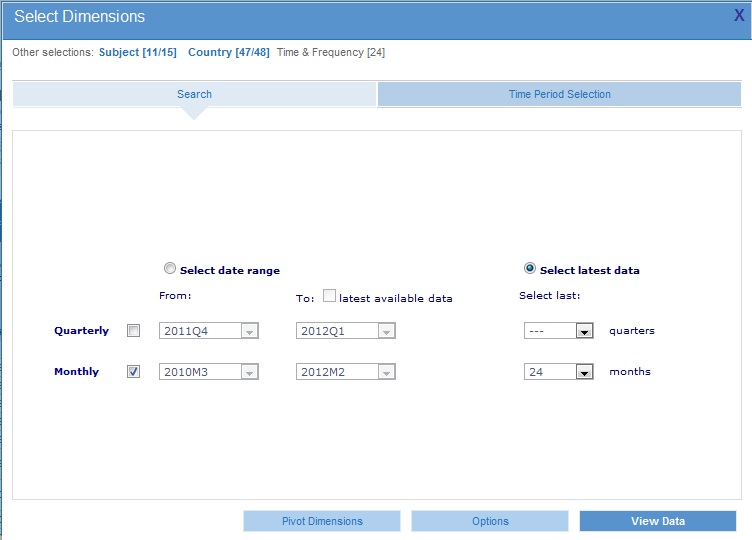Switch to the Time Period Selection tab
The height and width of the screenshot is (540, 752).
click(x=559, y=94)
